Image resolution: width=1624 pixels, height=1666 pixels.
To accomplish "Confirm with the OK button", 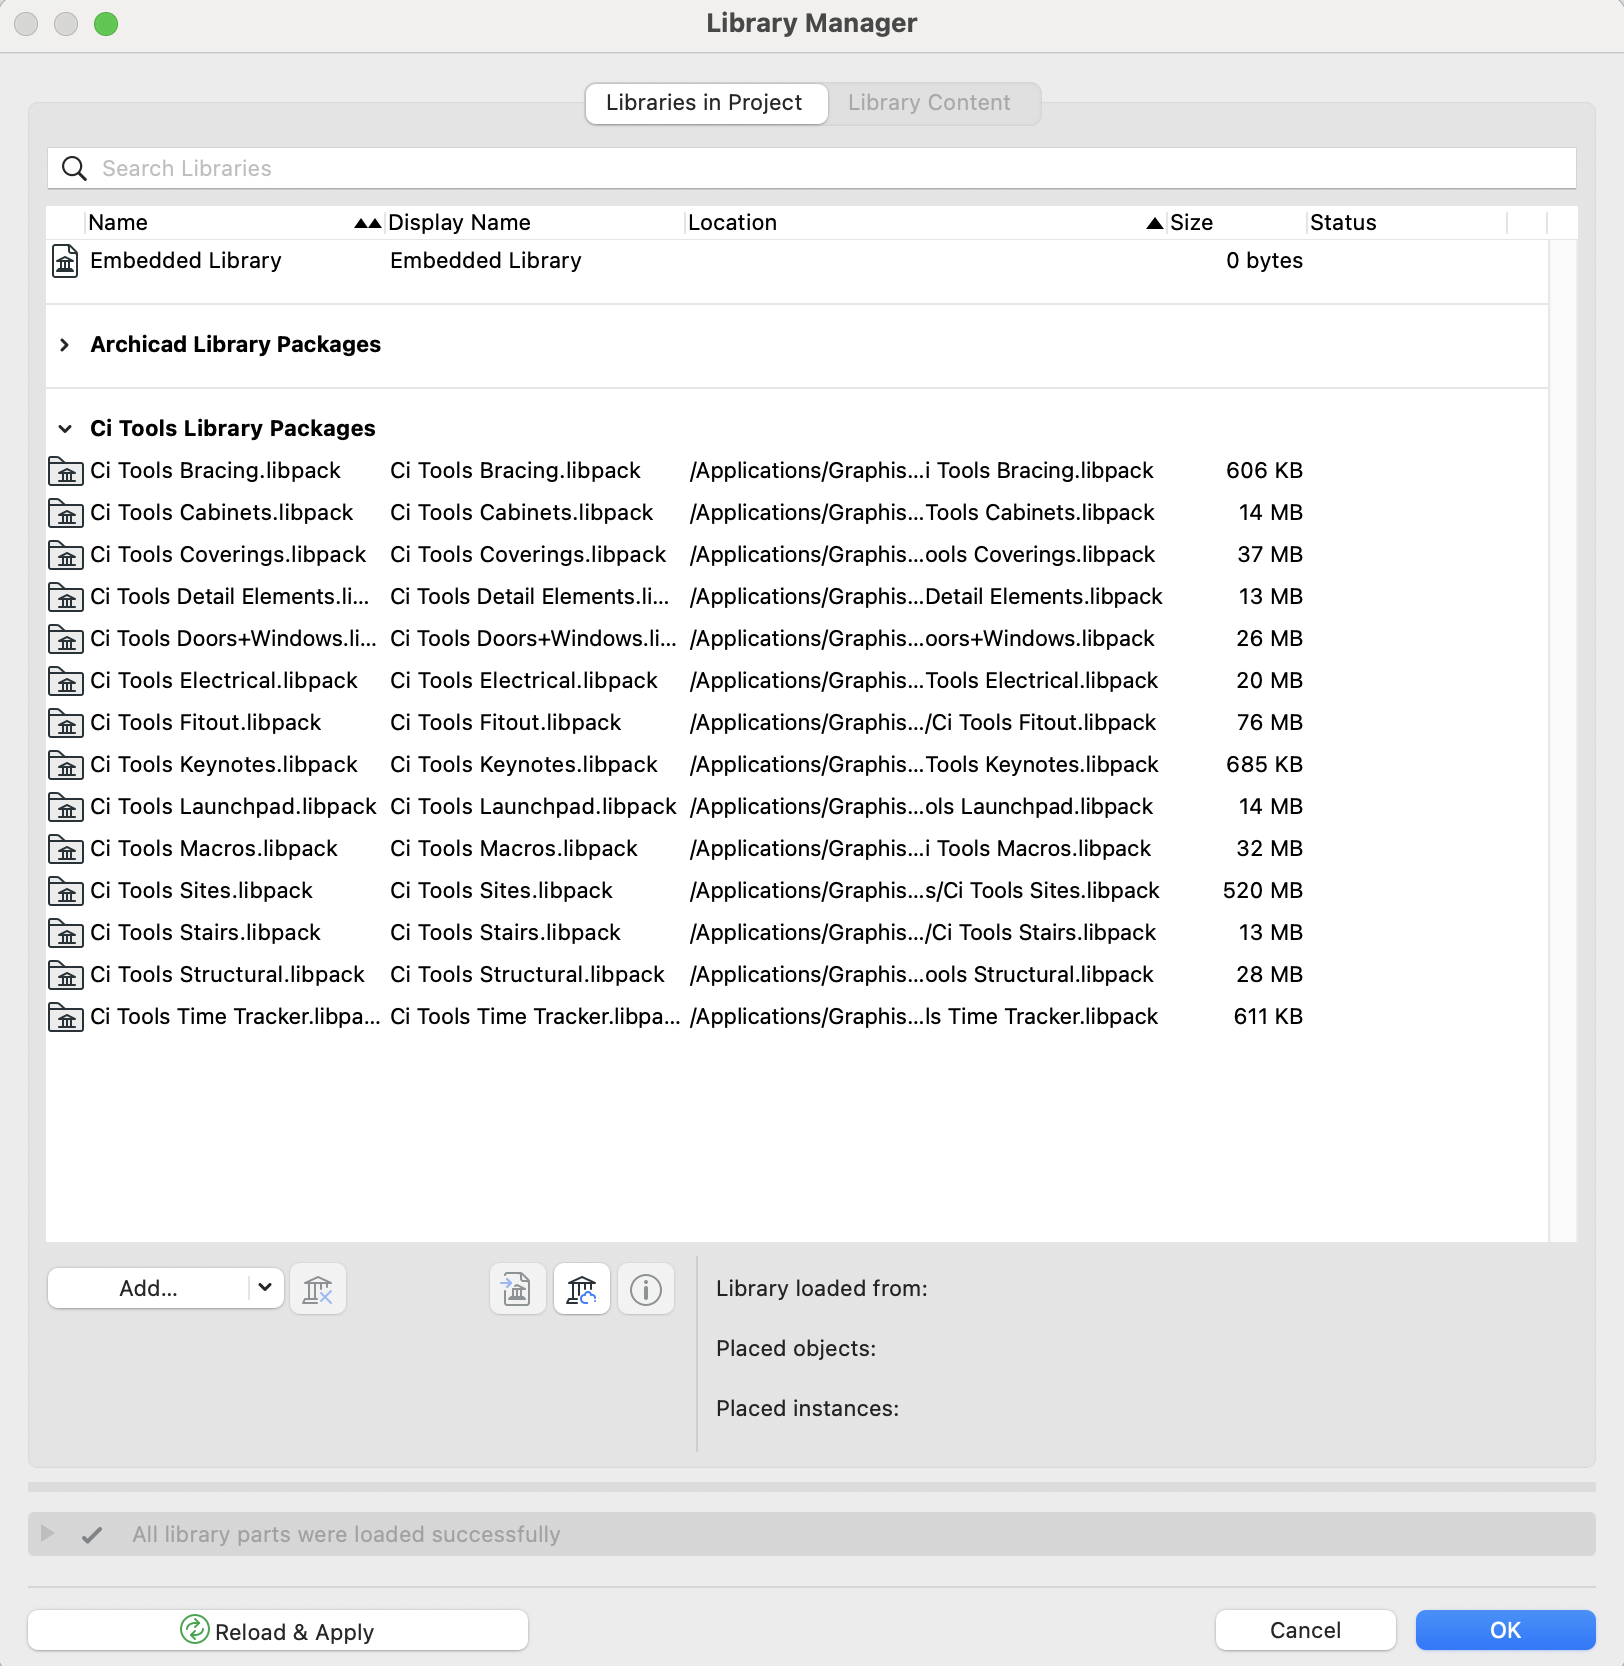I will (x=1506, y=1631).
